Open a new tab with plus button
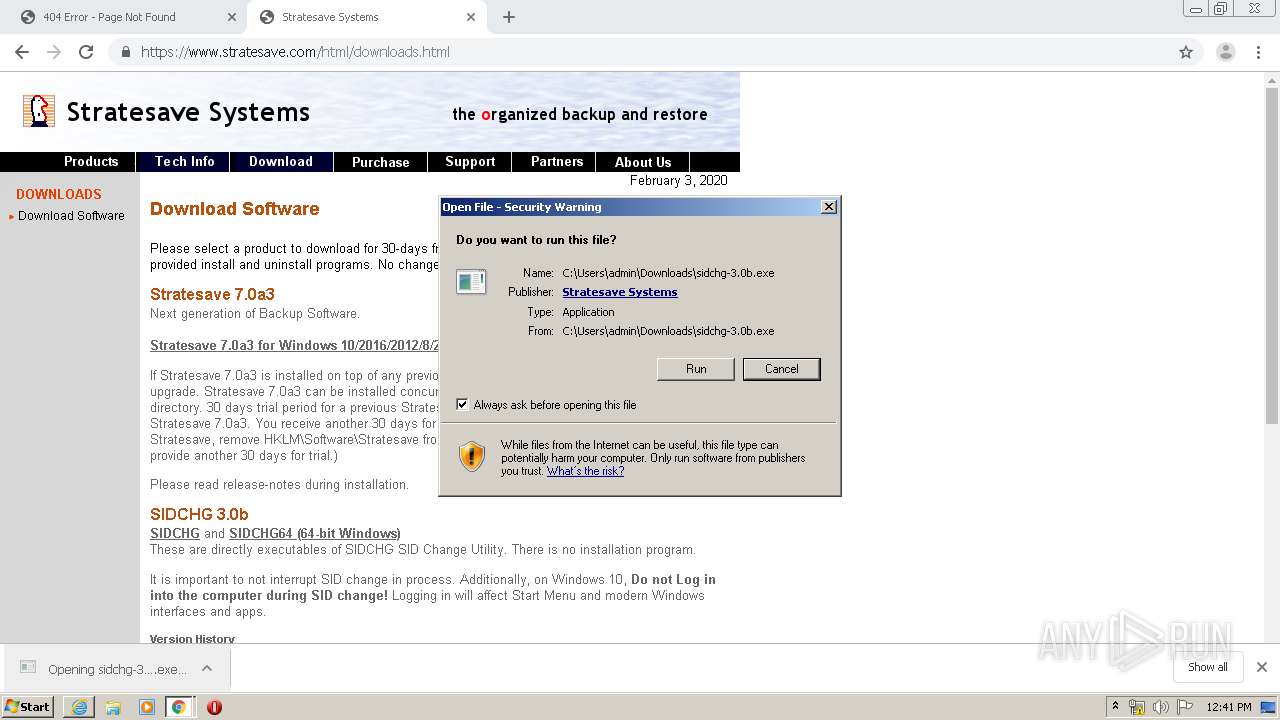Image resolution: width=1280 pixels, height=720 pixels. coord(509,17)
